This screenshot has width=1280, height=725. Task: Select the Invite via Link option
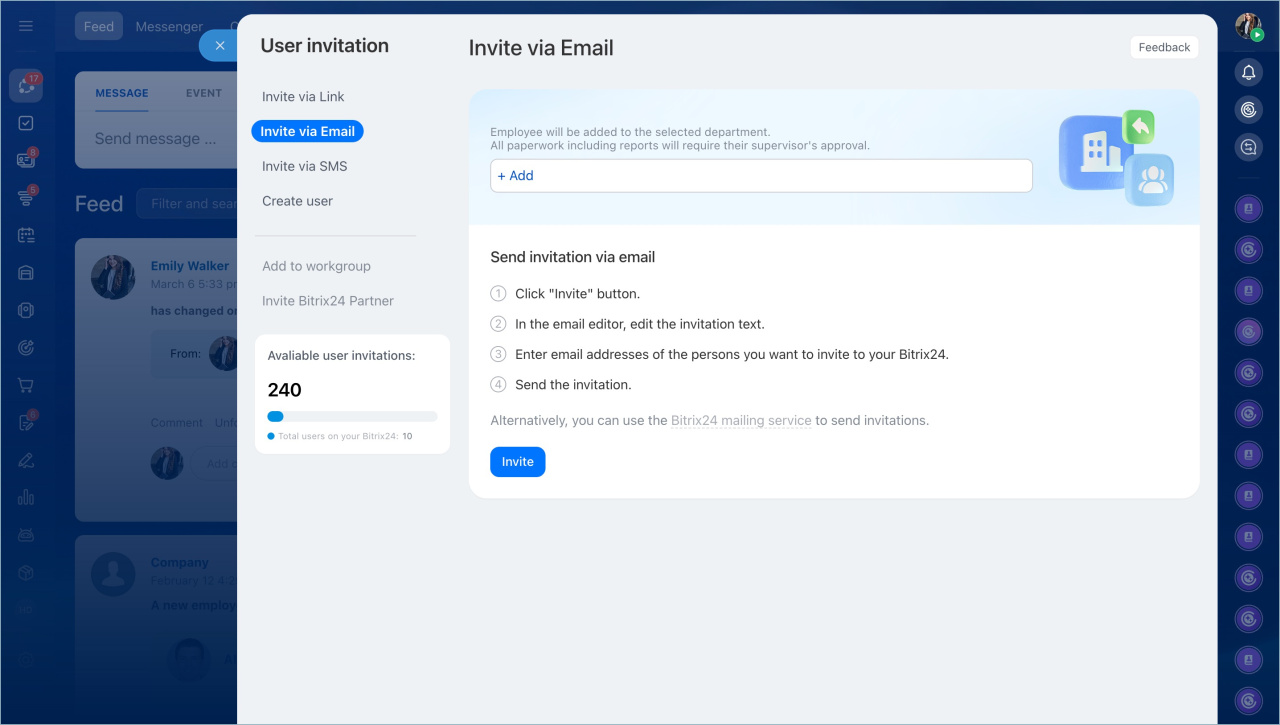pyautogui.click(x=303, y=97)
